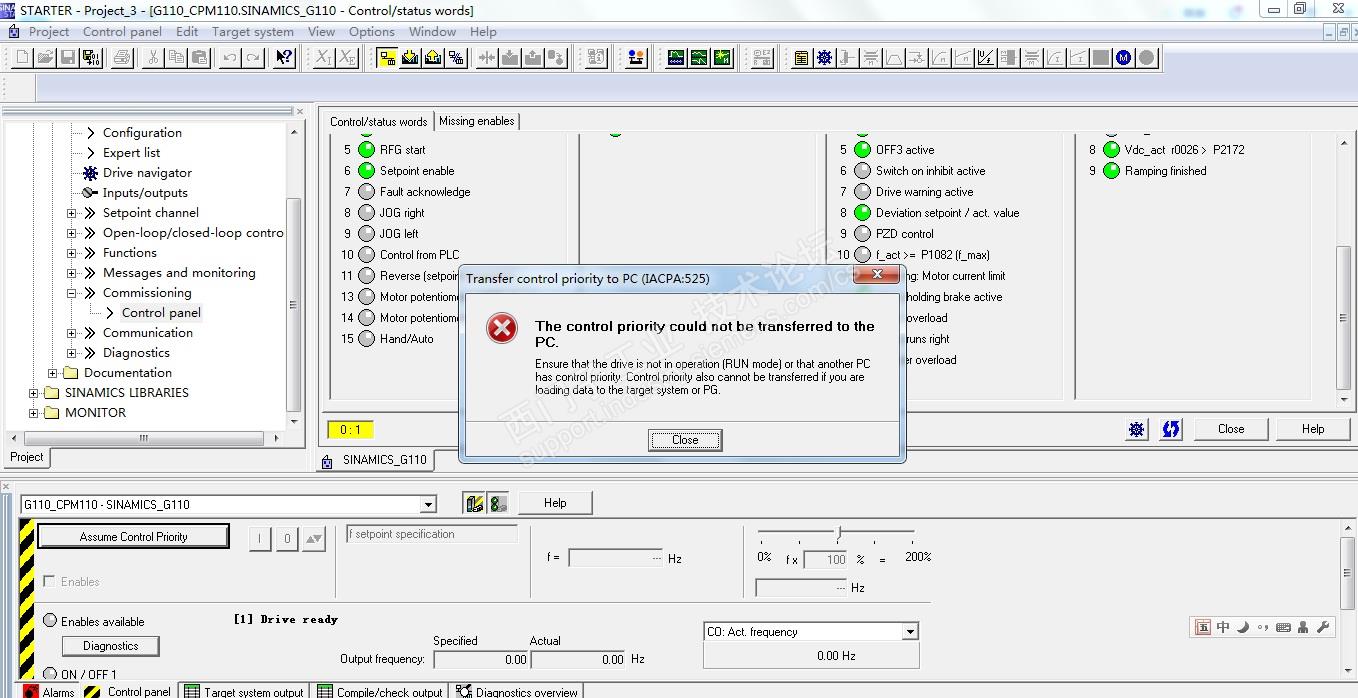Screen dimensions: 1358x698
Task: Collapse the Commissioning tree node
Action: pyautogui.click(x=72, y=293)
